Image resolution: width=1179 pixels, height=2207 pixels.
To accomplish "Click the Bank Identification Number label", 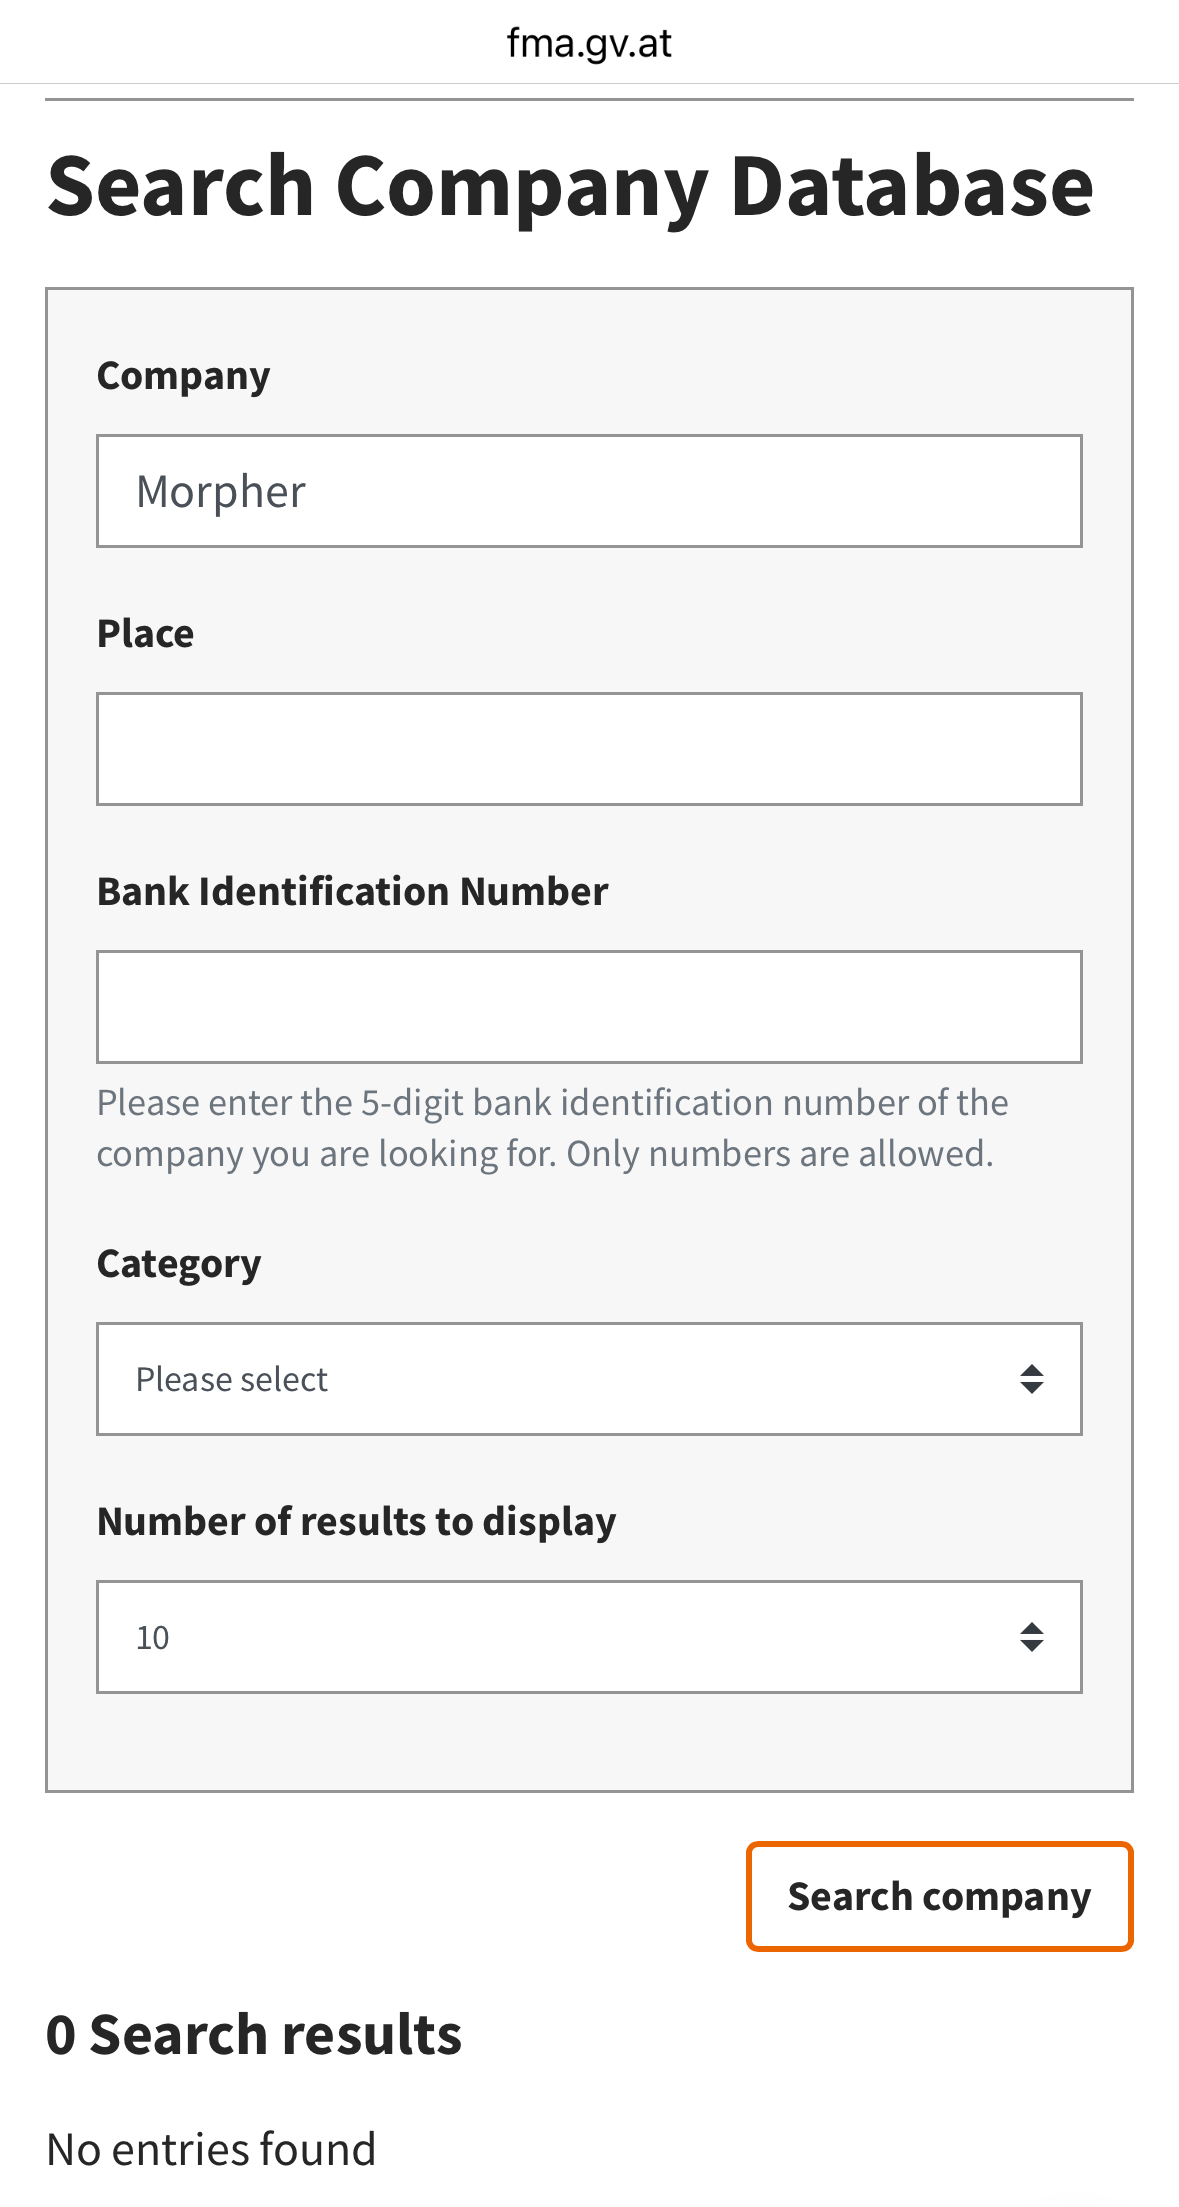I will tap(352, 892).
